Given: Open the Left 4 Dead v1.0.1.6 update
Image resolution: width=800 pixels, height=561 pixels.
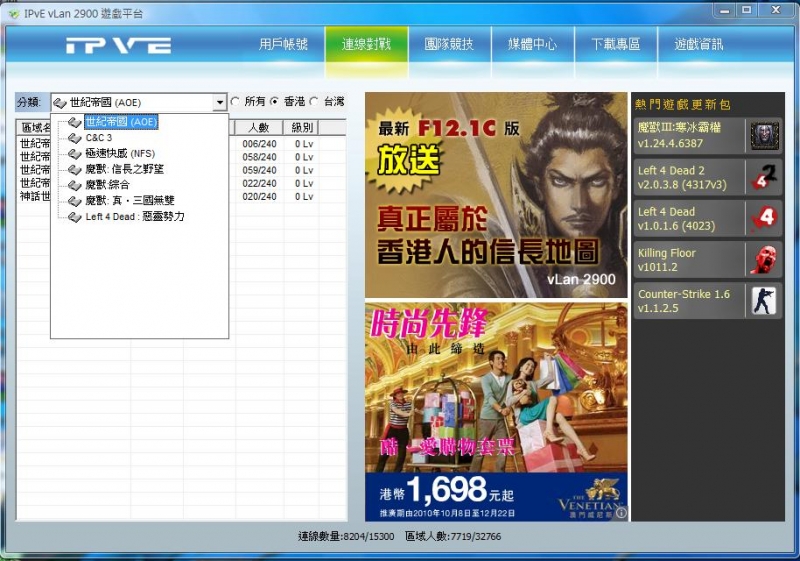Looking at the screenshot, I should 708,218.
